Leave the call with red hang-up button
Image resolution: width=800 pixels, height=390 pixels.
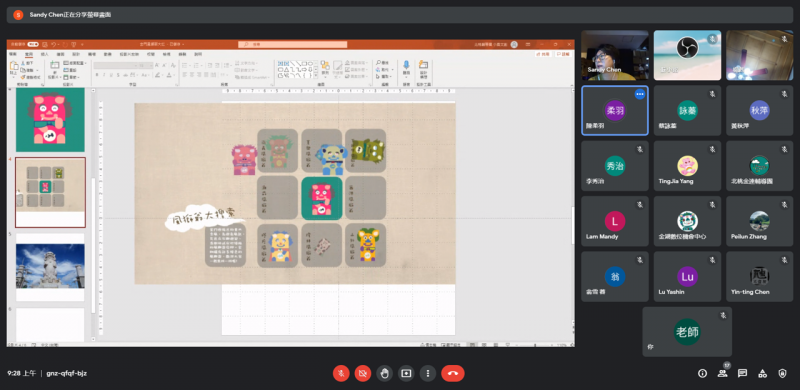(x=453, y=374)
